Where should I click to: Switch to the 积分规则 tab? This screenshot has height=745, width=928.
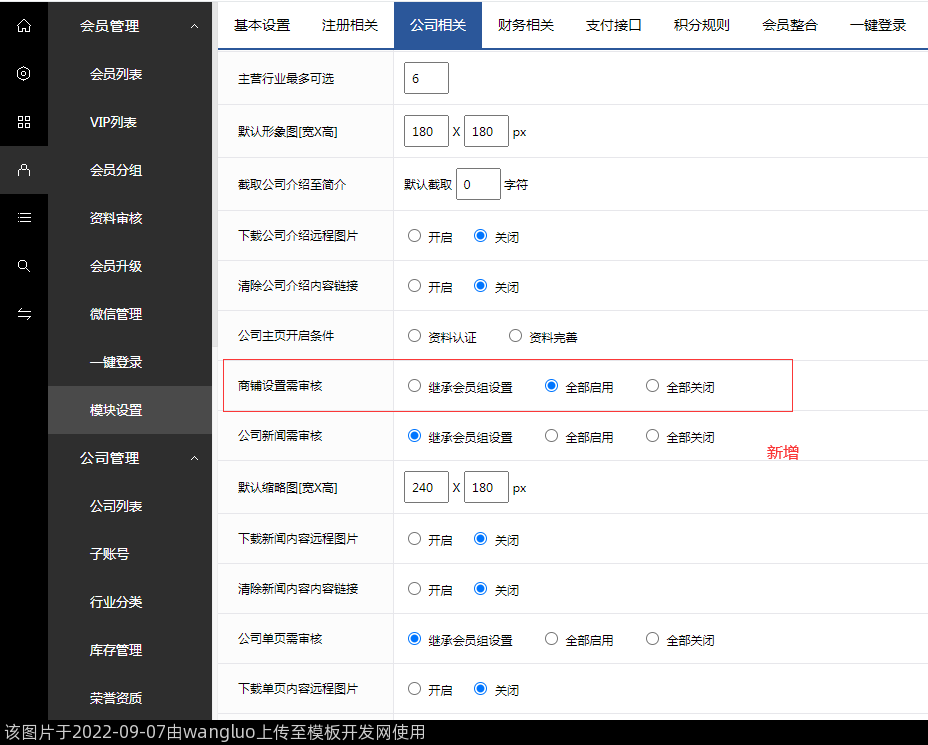coord(701,26)
